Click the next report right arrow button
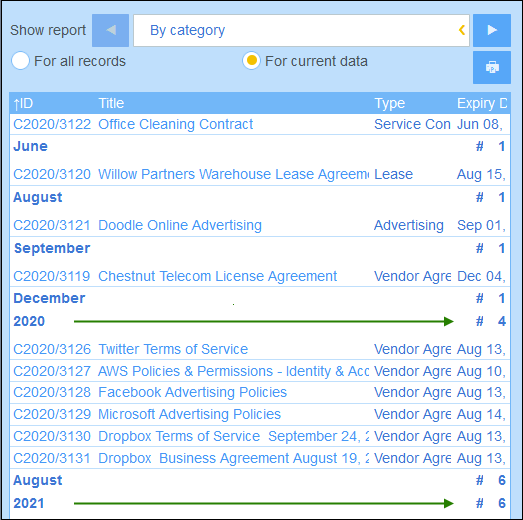 pos(492,30)
